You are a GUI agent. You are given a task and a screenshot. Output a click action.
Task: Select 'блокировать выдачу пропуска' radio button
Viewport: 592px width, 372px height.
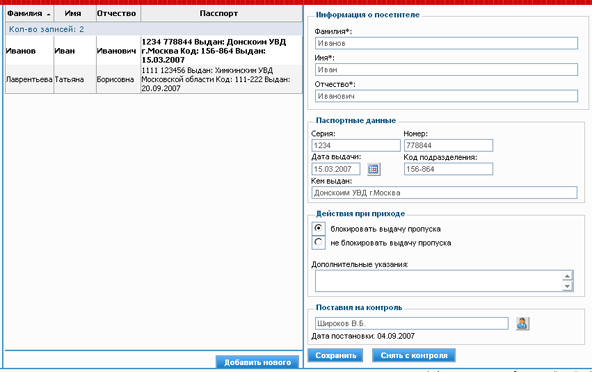click(318, 228)
